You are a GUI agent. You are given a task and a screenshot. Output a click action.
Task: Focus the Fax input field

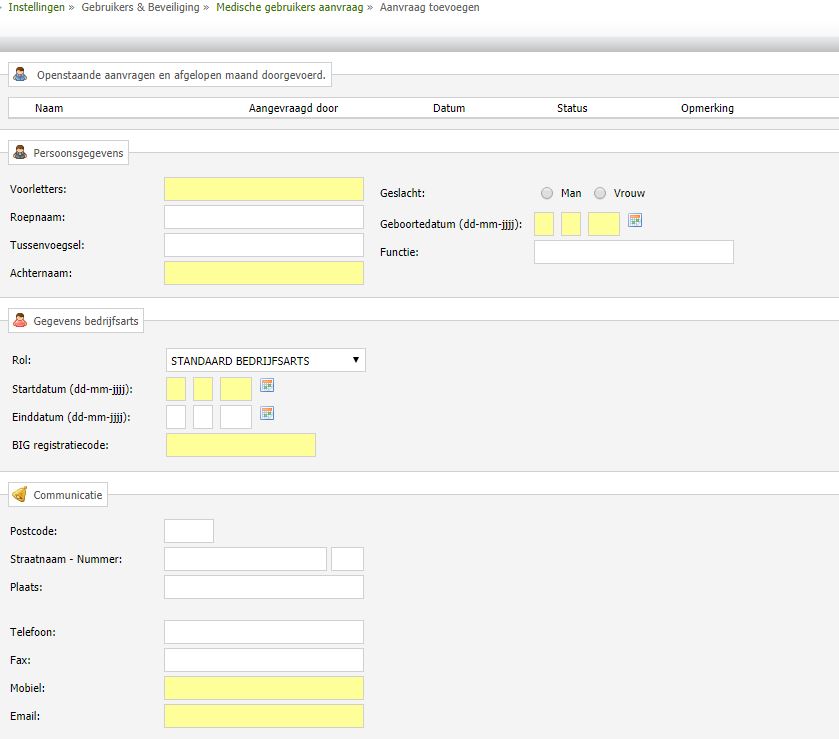click(264, 660)
